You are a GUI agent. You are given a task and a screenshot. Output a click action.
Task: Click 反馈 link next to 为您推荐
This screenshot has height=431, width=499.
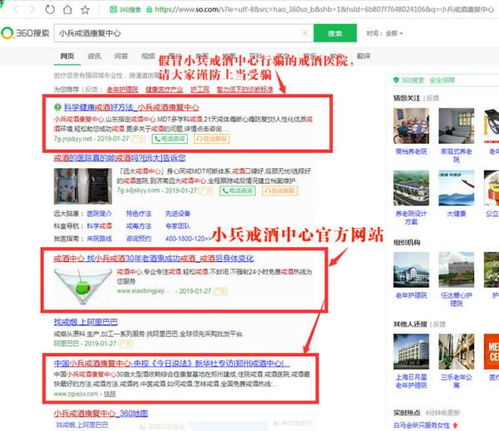92,89
